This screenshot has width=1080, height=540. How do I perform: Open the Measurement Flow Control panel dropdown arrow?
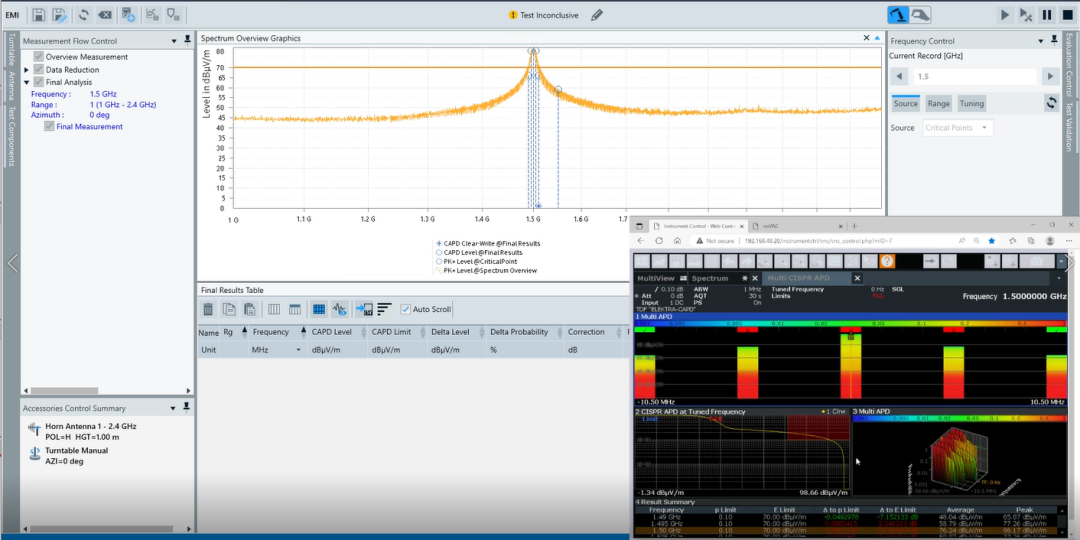(174, 41)
